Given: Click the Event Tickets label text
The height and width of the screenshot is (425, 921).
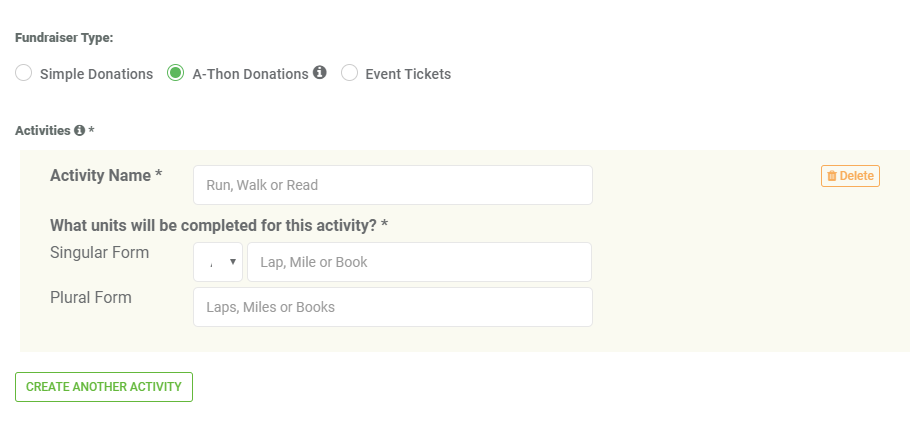Looking at the screenshot, I should point(408,74).
